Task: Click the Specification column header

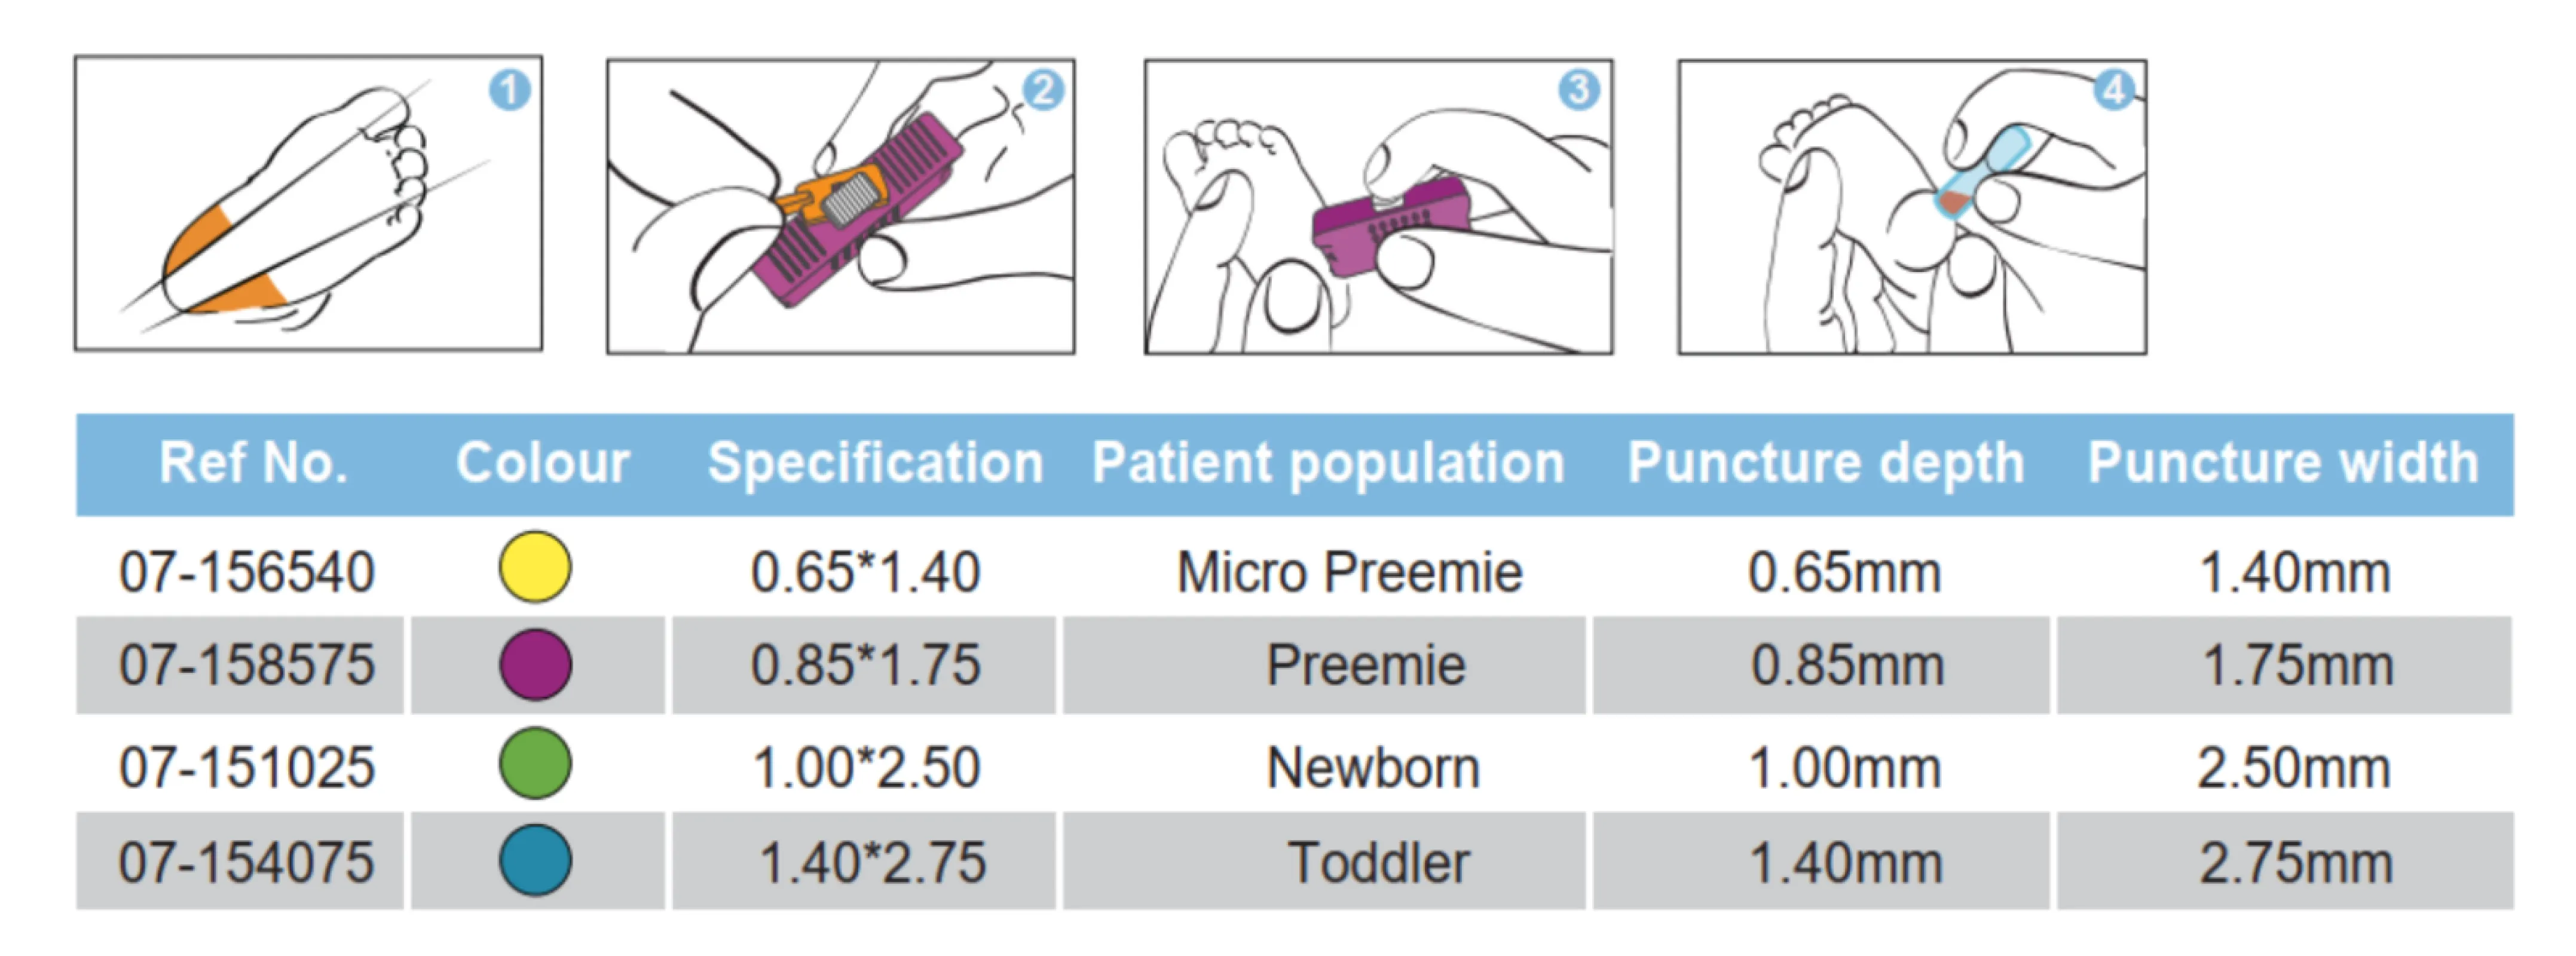Action: pos(875,463)
